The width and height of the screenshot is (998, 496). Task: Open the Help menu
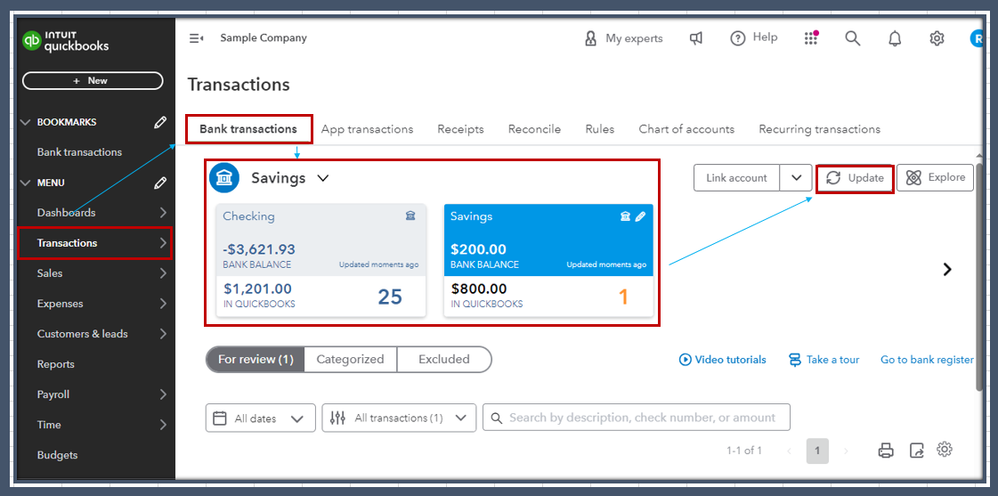coord(754,38)
